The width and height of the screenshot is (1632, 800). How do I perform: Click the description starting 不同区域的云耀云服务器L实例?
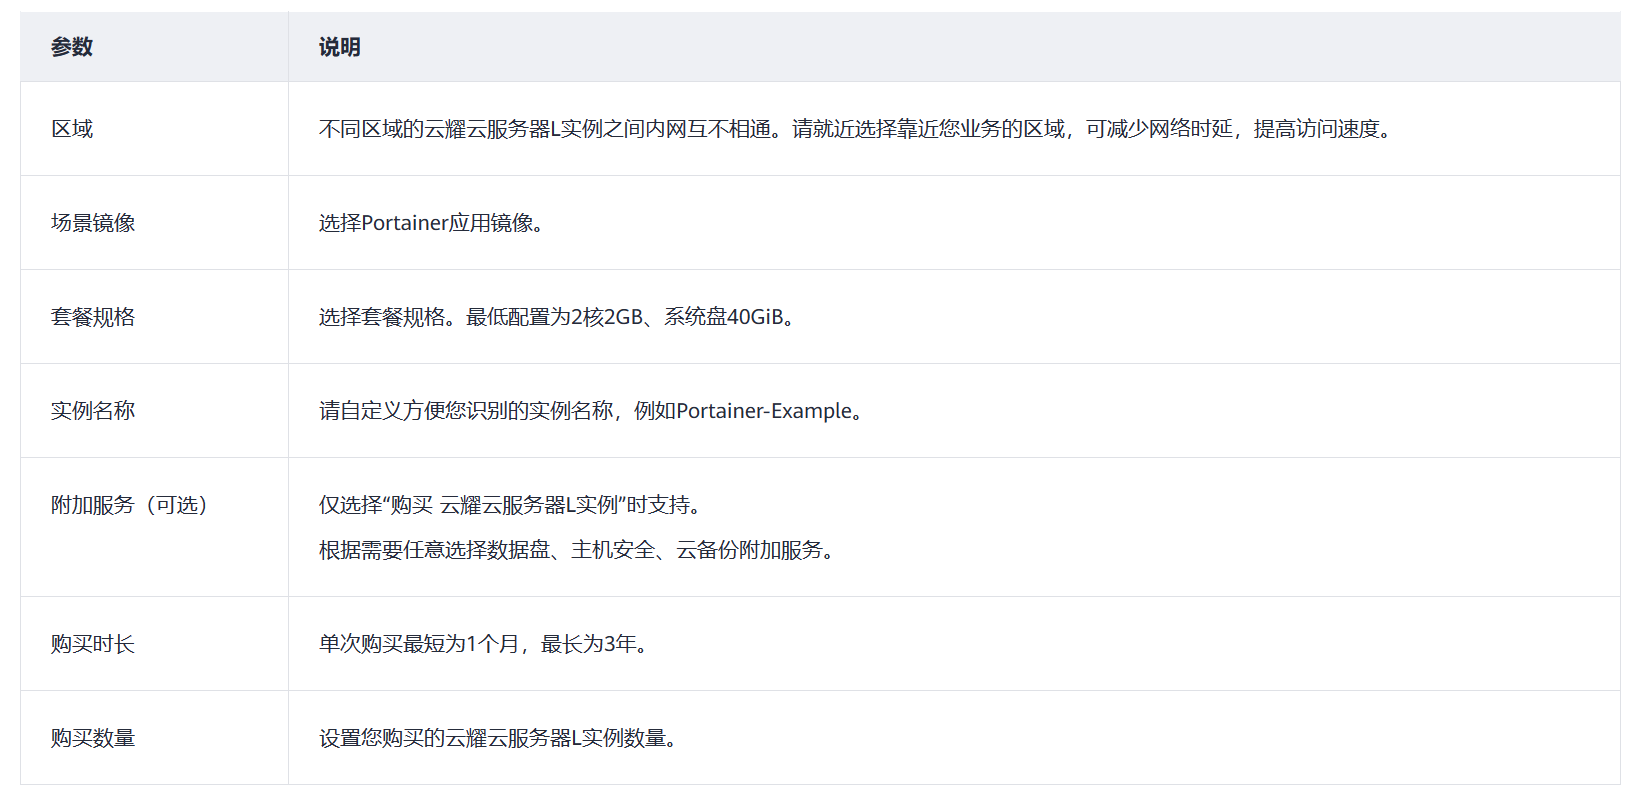(856, 129)
